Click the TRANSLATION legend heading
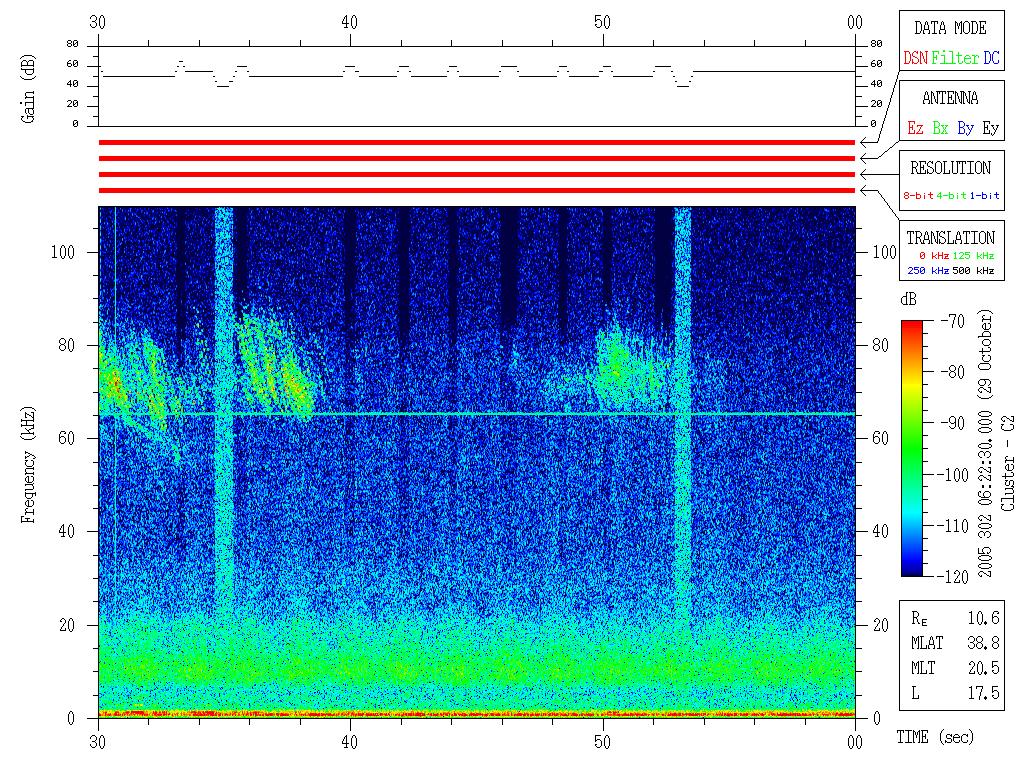 [x=951, y=238]
